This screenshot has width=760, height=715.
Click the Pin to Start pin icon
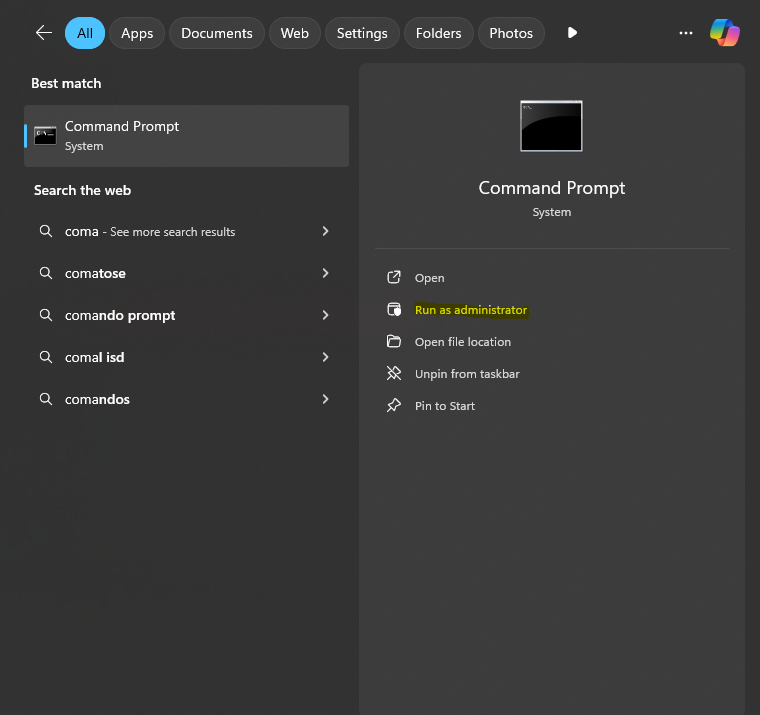tap(394, 405)
